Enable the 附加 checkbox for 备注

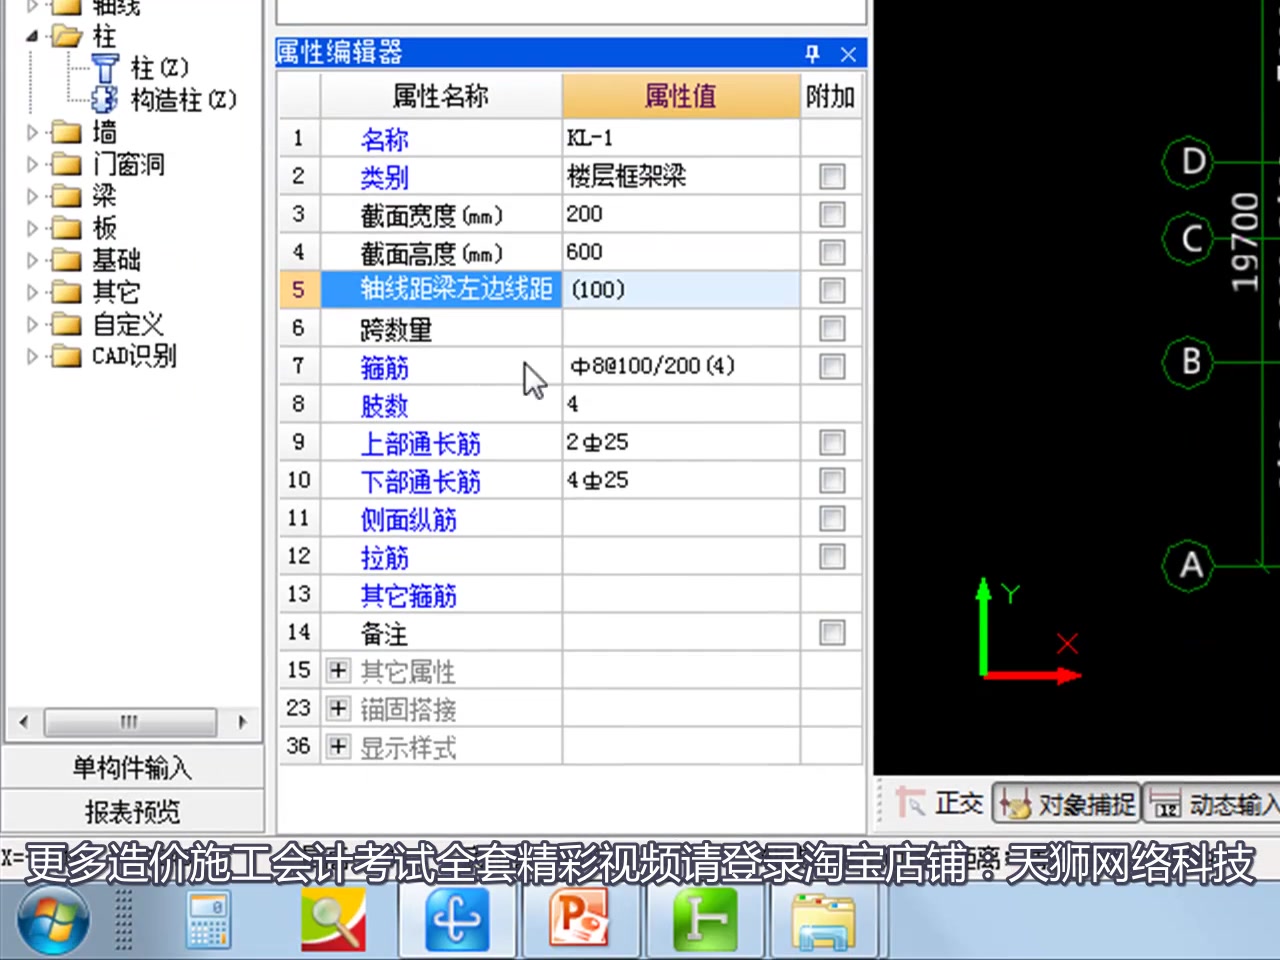pyautogui.click(x=832, y=632)
